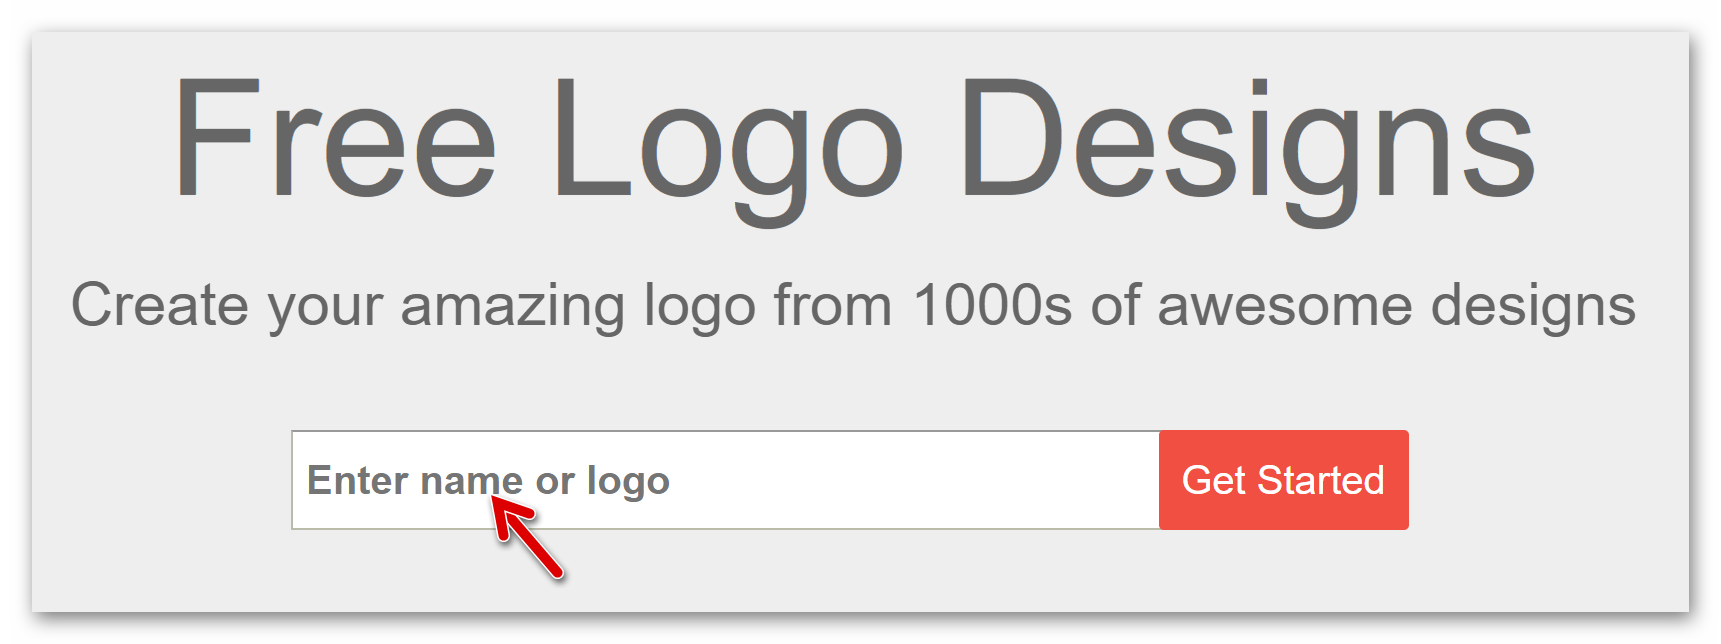The width and height of the screenshot is (1721, 644).
Task: Click the word 'Free' in the heading
Action: (x=334, y=138)
